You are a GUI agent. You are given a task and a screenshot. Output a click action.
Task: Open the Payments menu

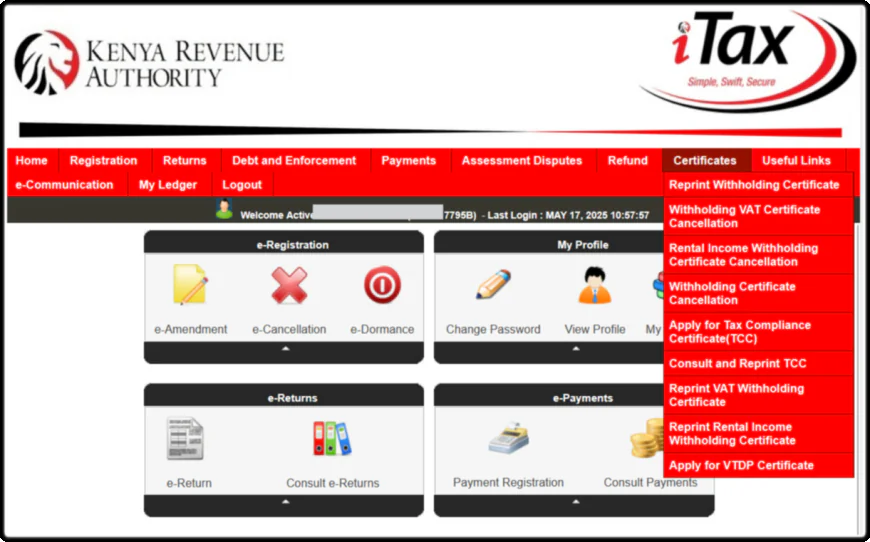point(409,161)
